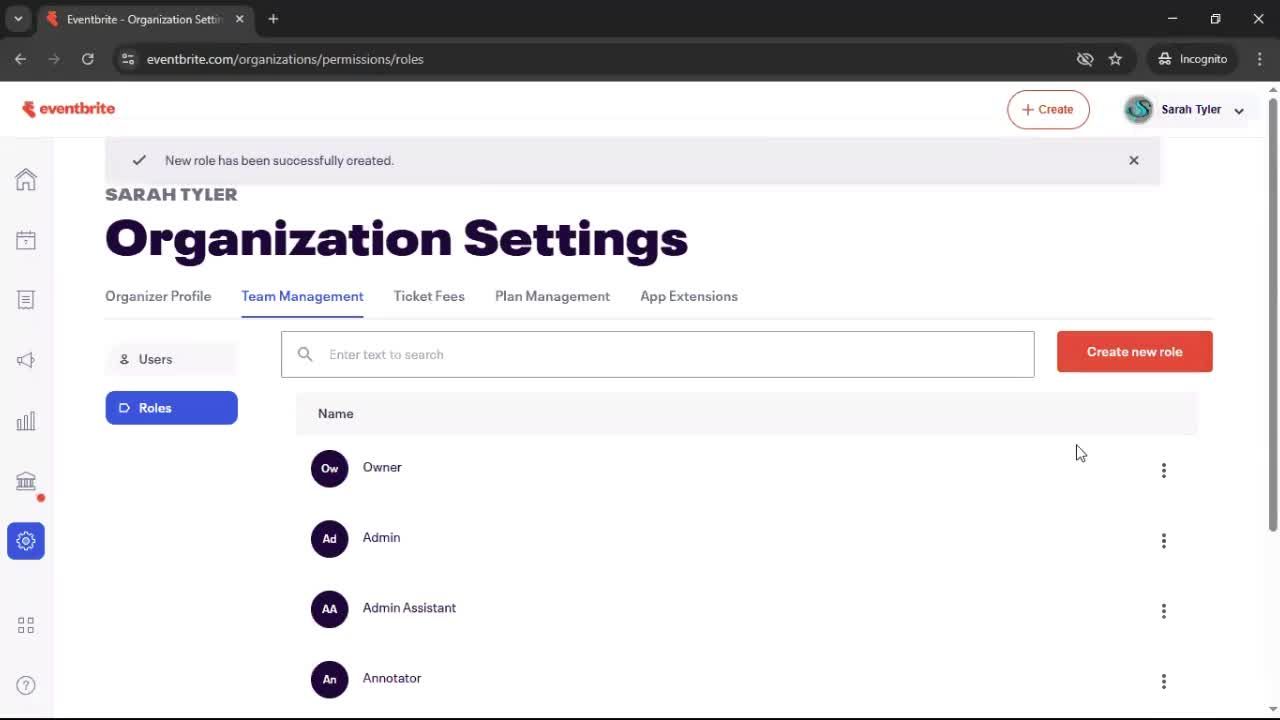This screenshot has height=720, width=1280.
Task: Click the An avatar for Annotator
Action: point(329,679)
